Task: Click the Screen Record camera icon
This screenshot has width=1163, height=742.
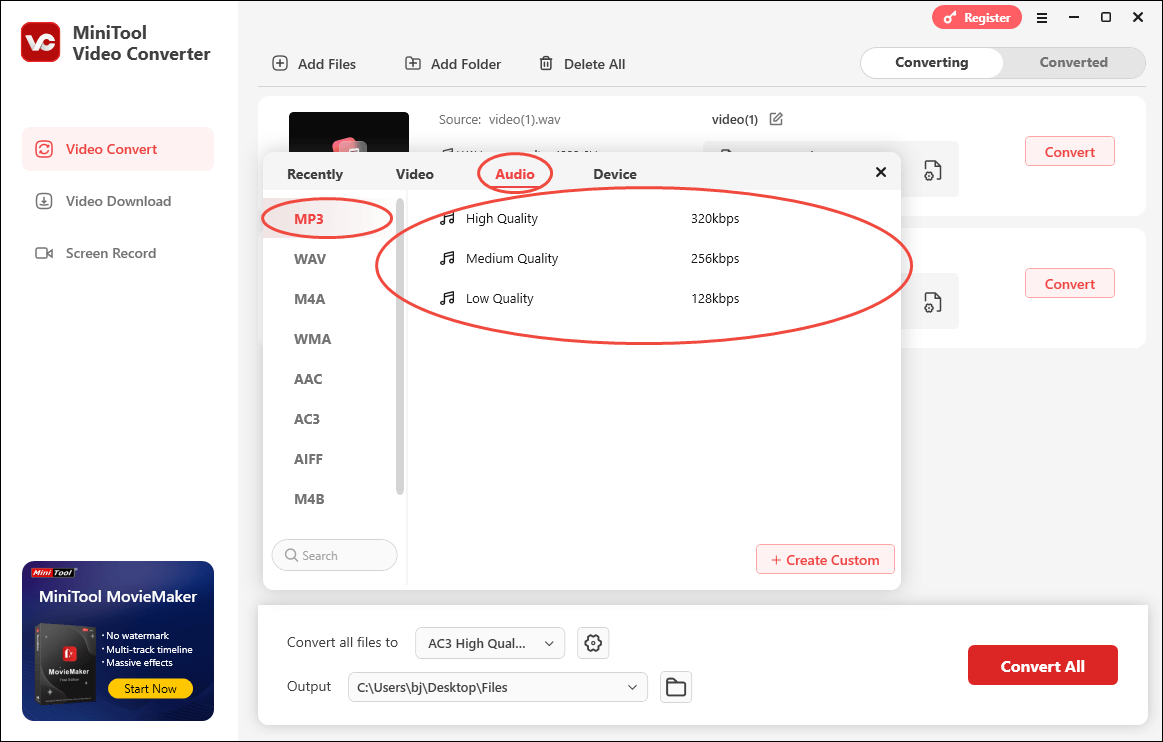Action: coord(45,253)
